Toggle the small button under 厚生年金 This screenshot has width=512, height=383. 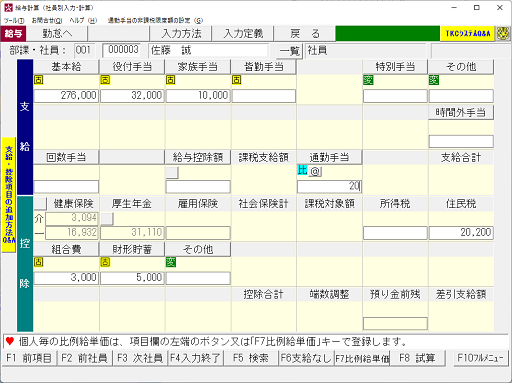(107, 219)
